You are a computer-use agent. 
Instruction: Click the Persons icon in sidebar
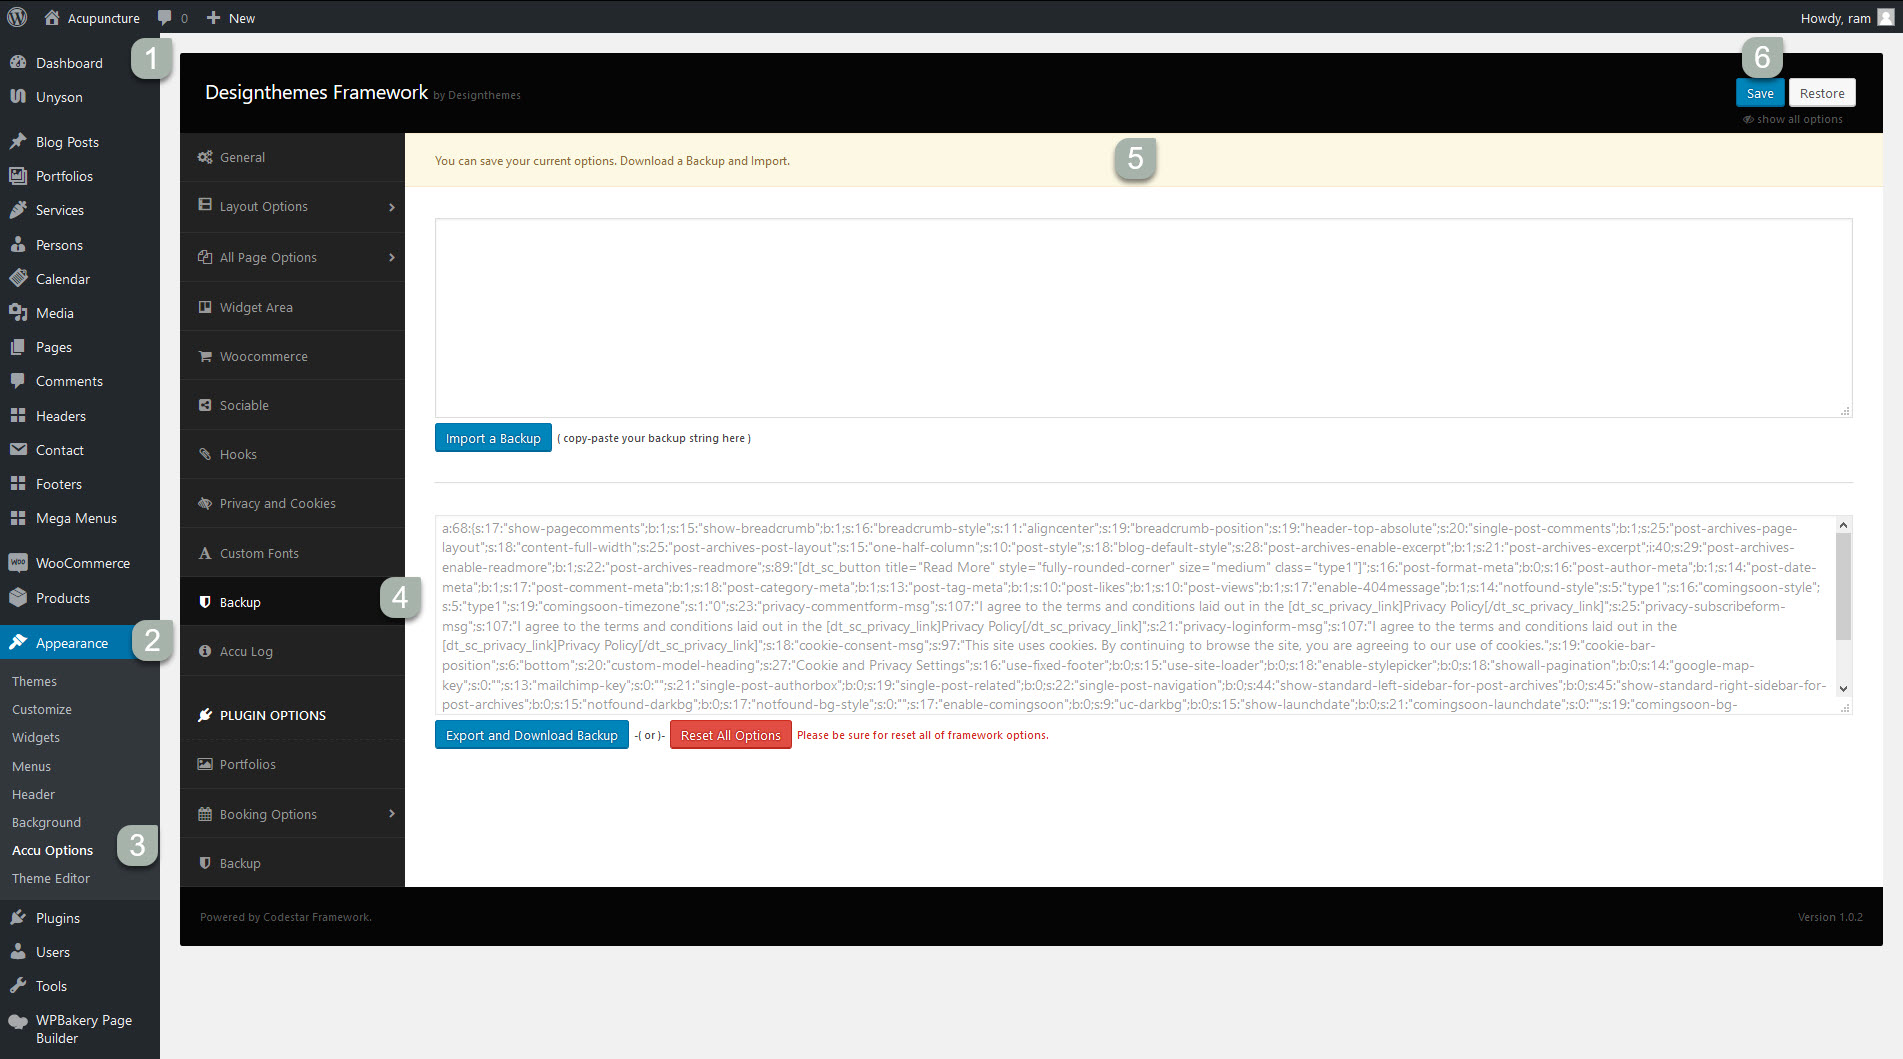(18, 244)
